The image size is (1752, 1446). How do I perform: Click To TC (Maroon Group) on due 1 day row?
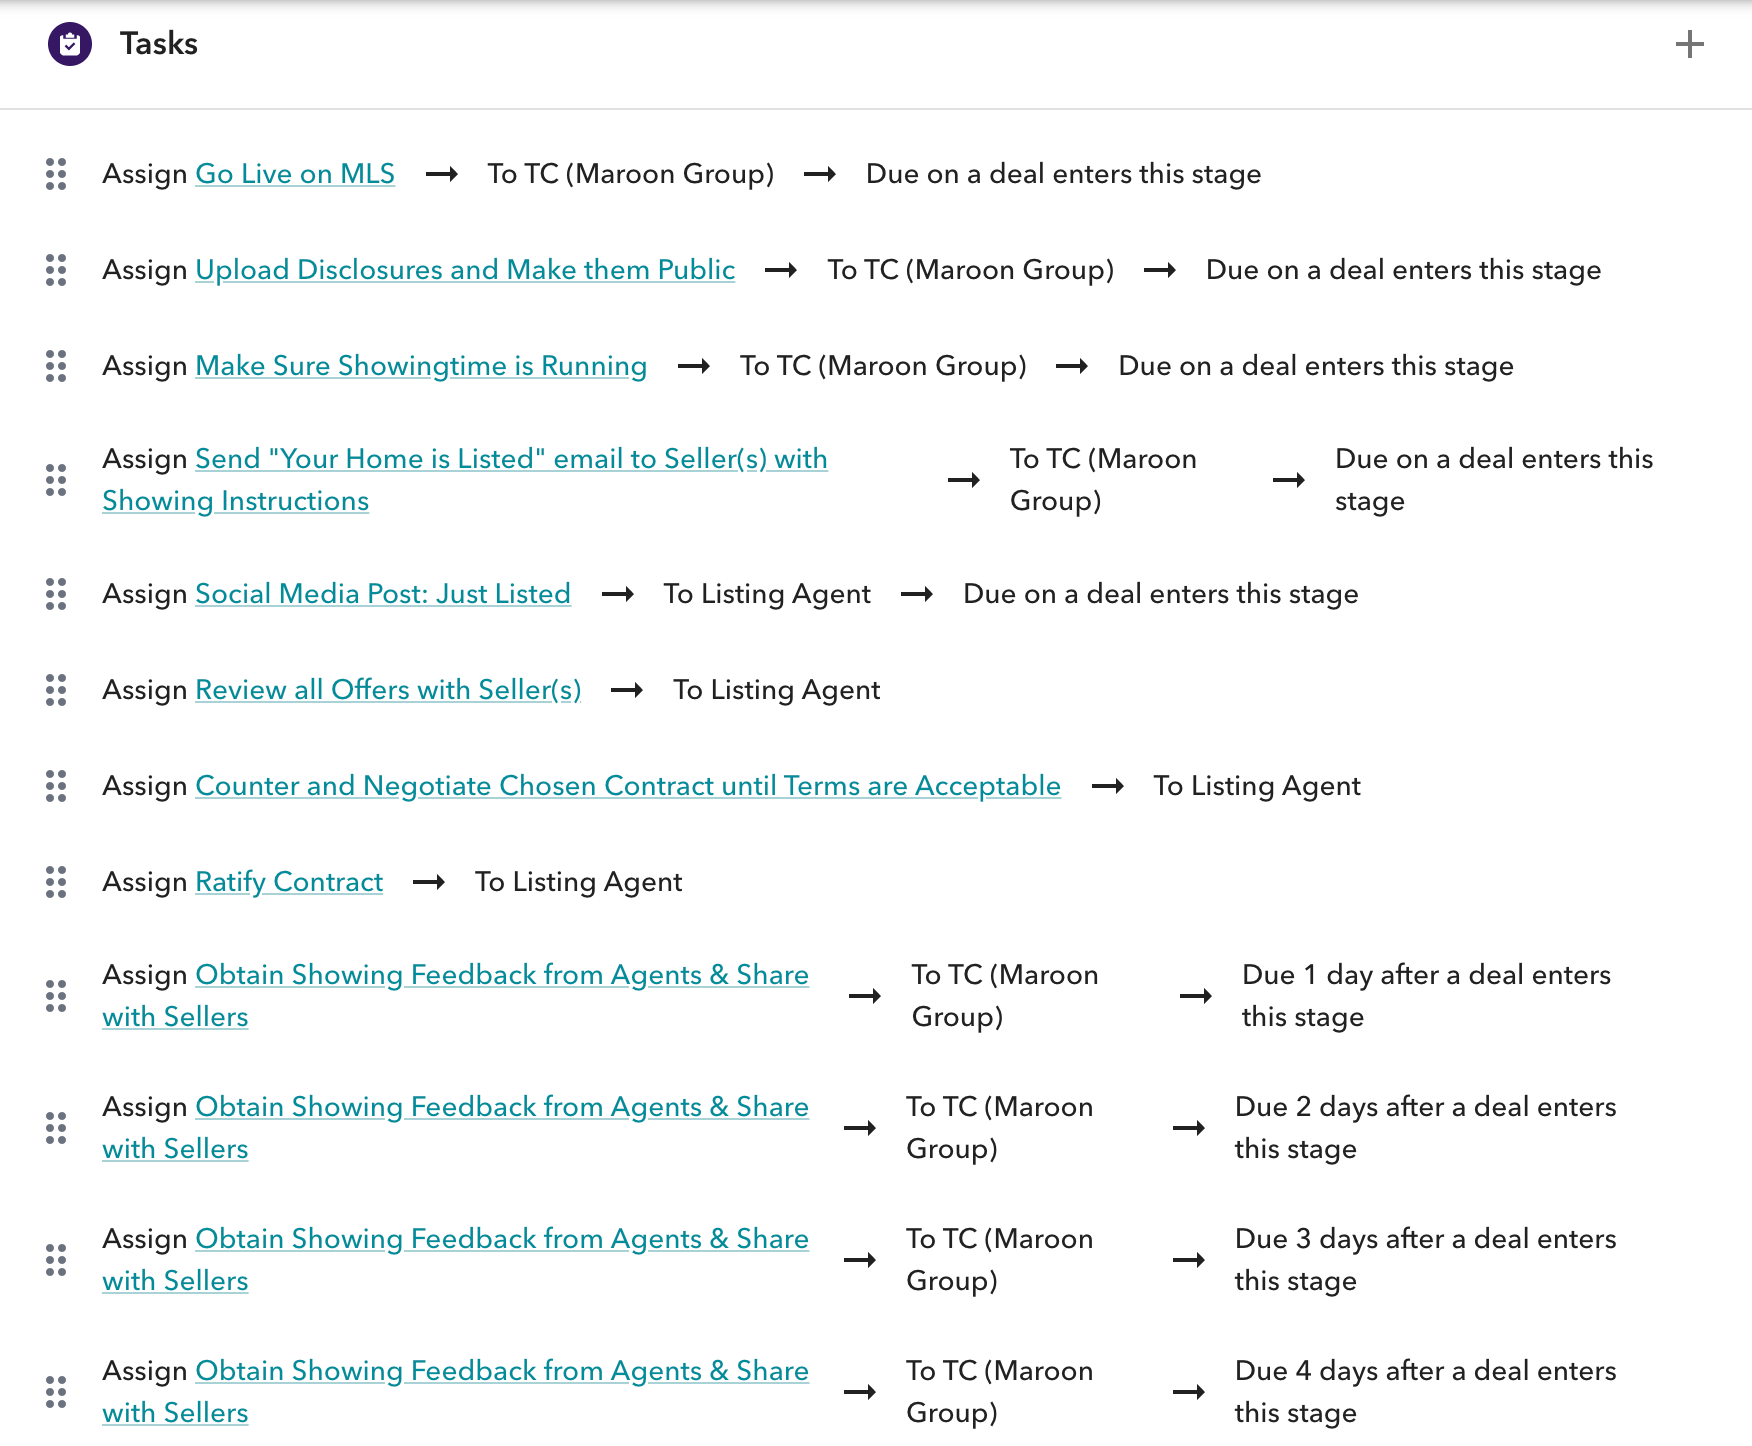[1005, 996]
